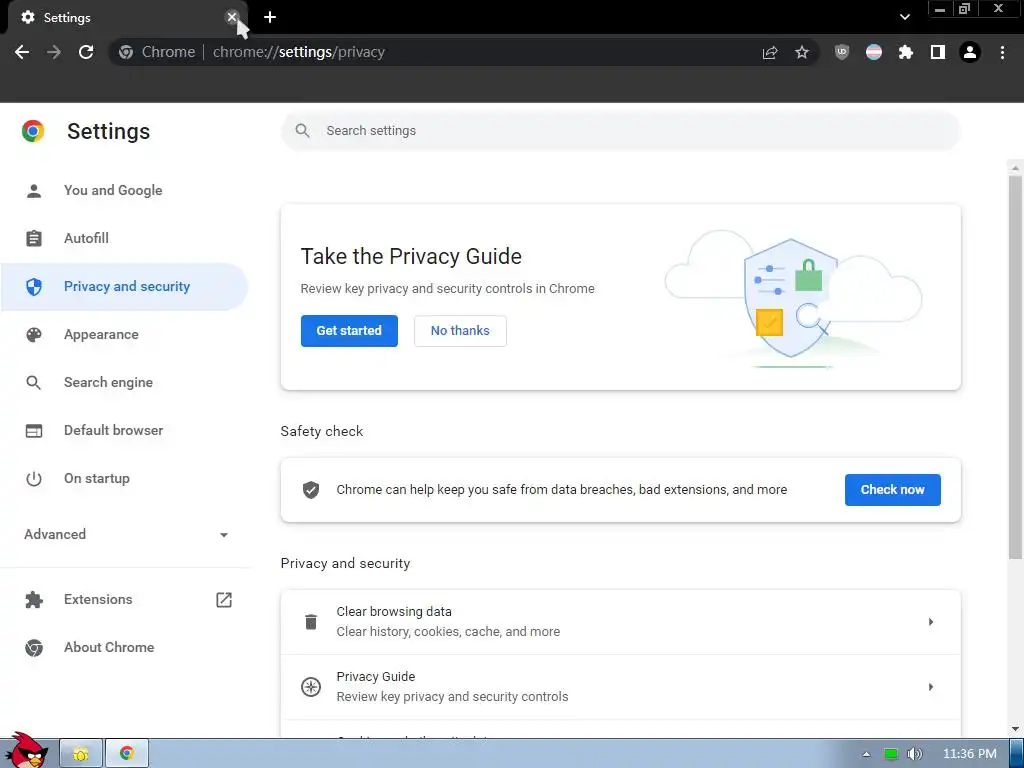Open the Privacy Guide row
The width and height of the screenshot is (1024, 768).
click(x=620, y=687)
